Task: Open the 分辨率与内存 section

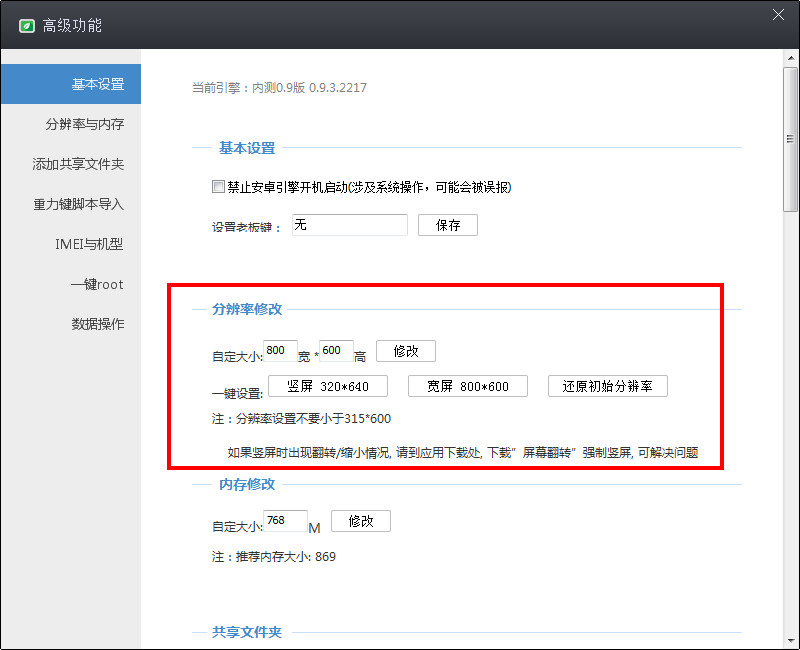Action: point(85,124)
